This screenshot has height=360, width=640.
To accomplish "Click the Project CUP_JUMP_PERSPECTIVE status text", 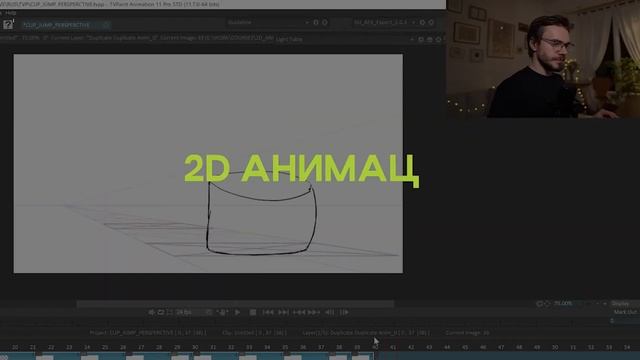I will pyautogui.click(x=148, y=333).
